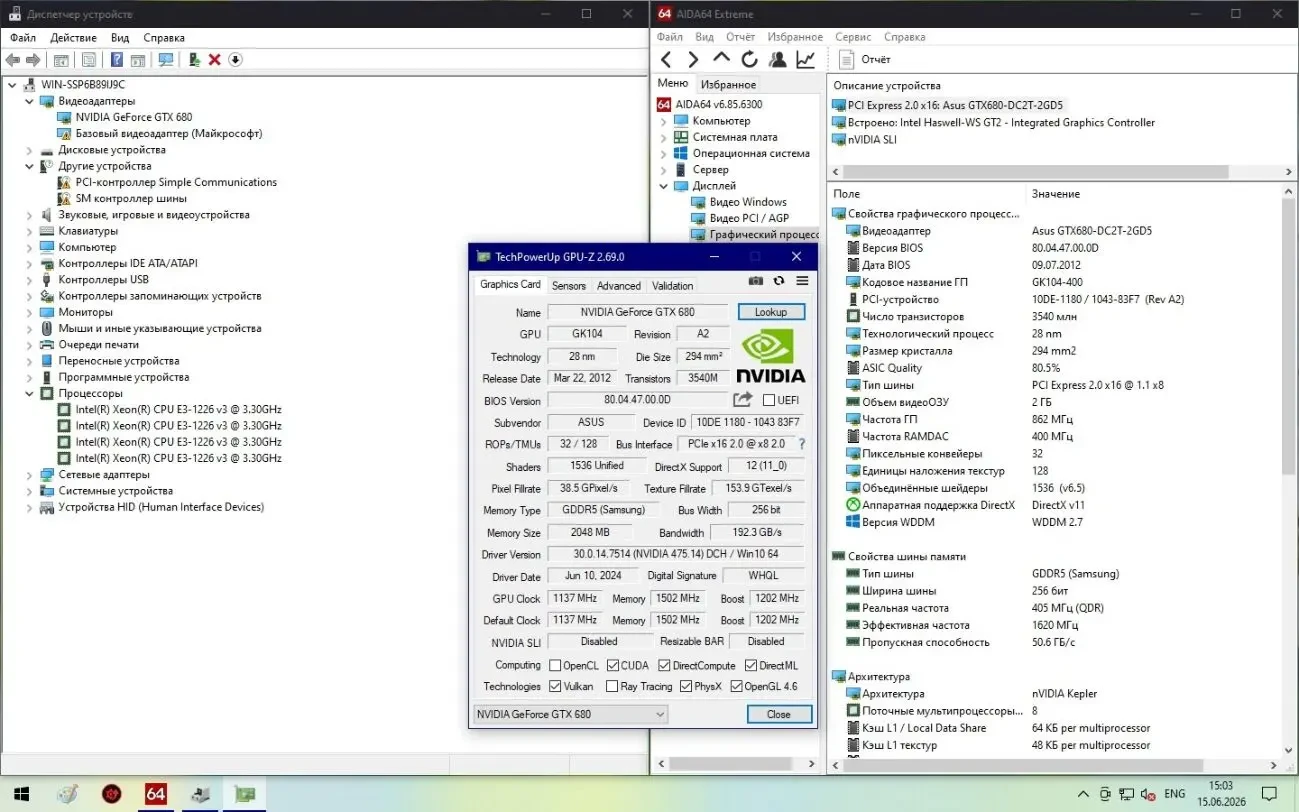The image size is (1299, 812).
Task: Toggle the Ray Tracing checkbox
Action: coord(612,686)
